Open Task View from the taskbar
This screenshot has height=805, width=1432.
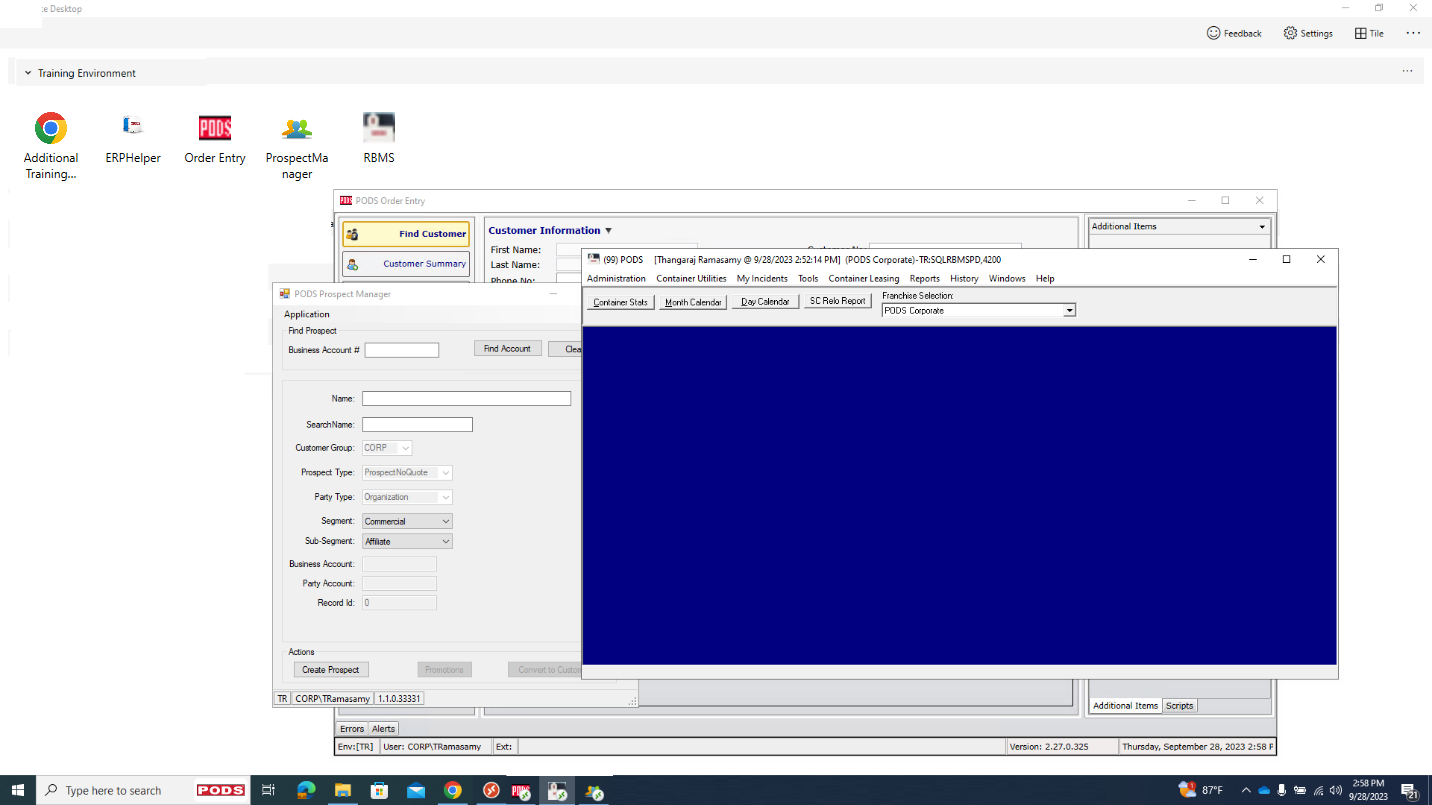tap(268, 790)
